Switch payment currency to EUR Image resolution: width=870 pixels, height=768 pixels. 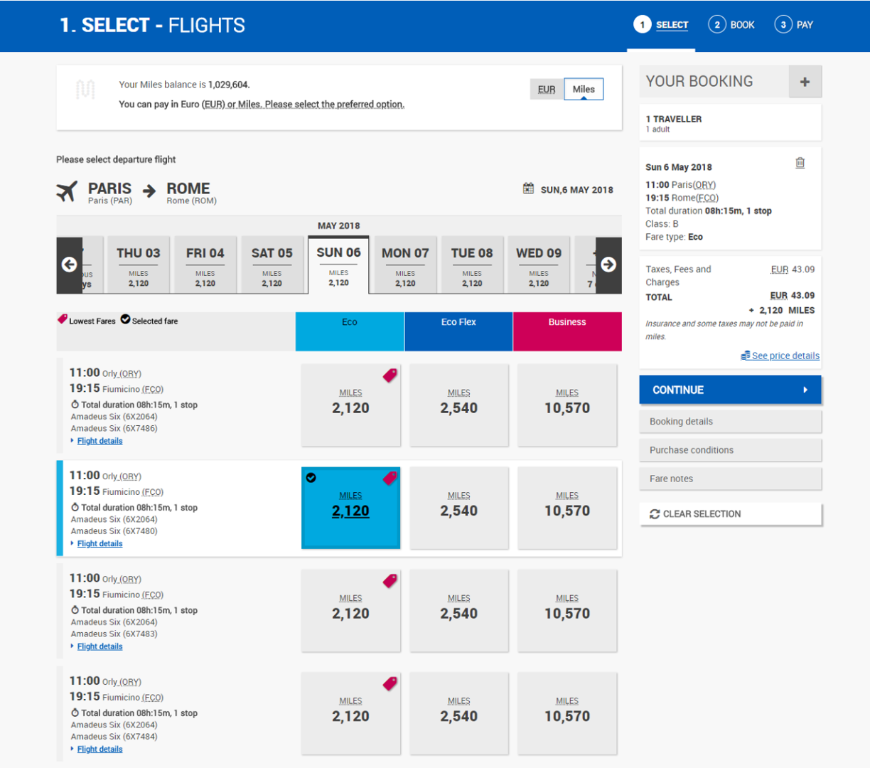(546, 89)
